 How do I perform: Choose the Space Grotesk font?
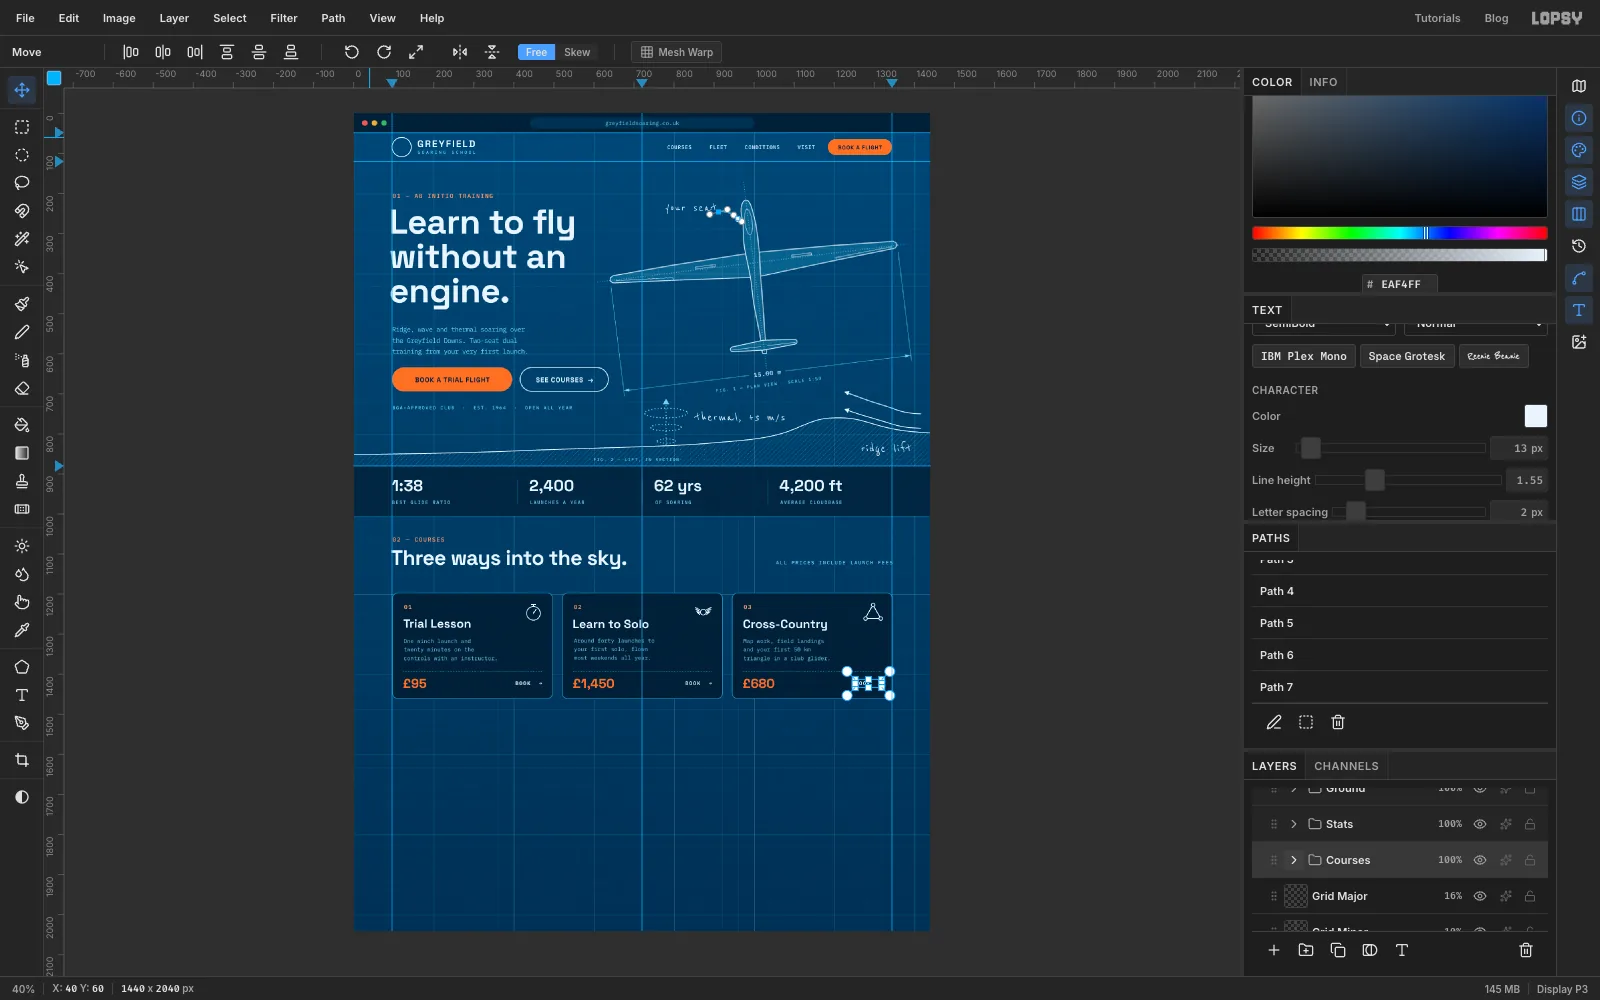(x=1407, y=356)
